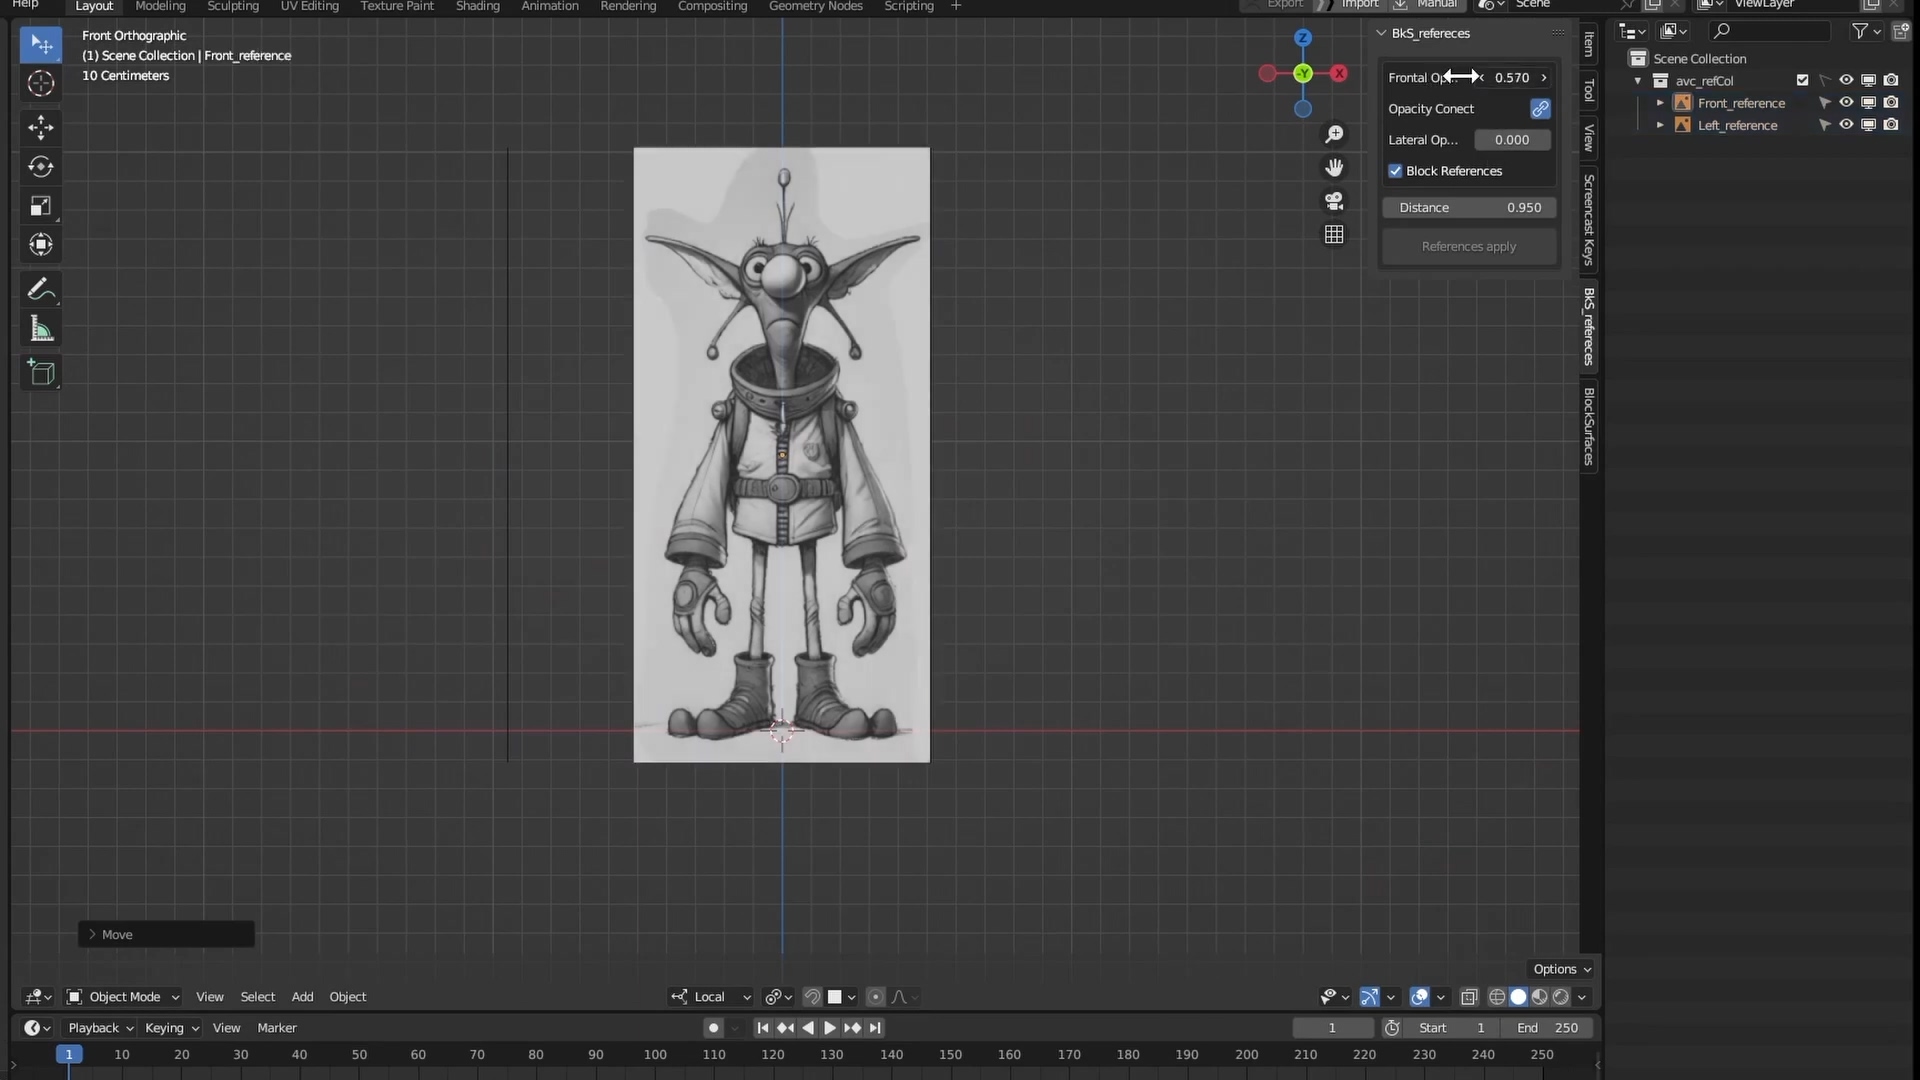Toggle Block References checkbox
The width and height of the screenshot is (1920, 1080).
pyautogui.click(x=1395, y=170)
